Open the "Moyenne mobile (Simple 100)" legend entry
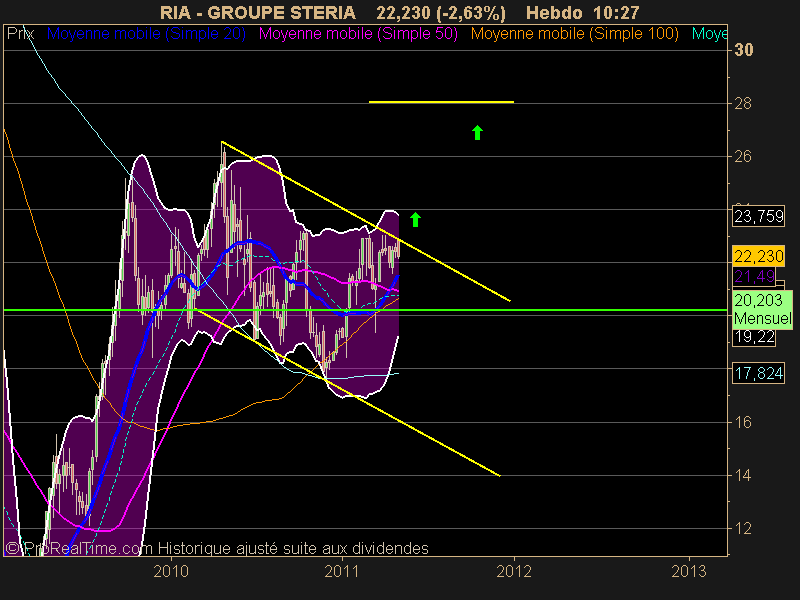800x600 pixels. tap(574, 34)
